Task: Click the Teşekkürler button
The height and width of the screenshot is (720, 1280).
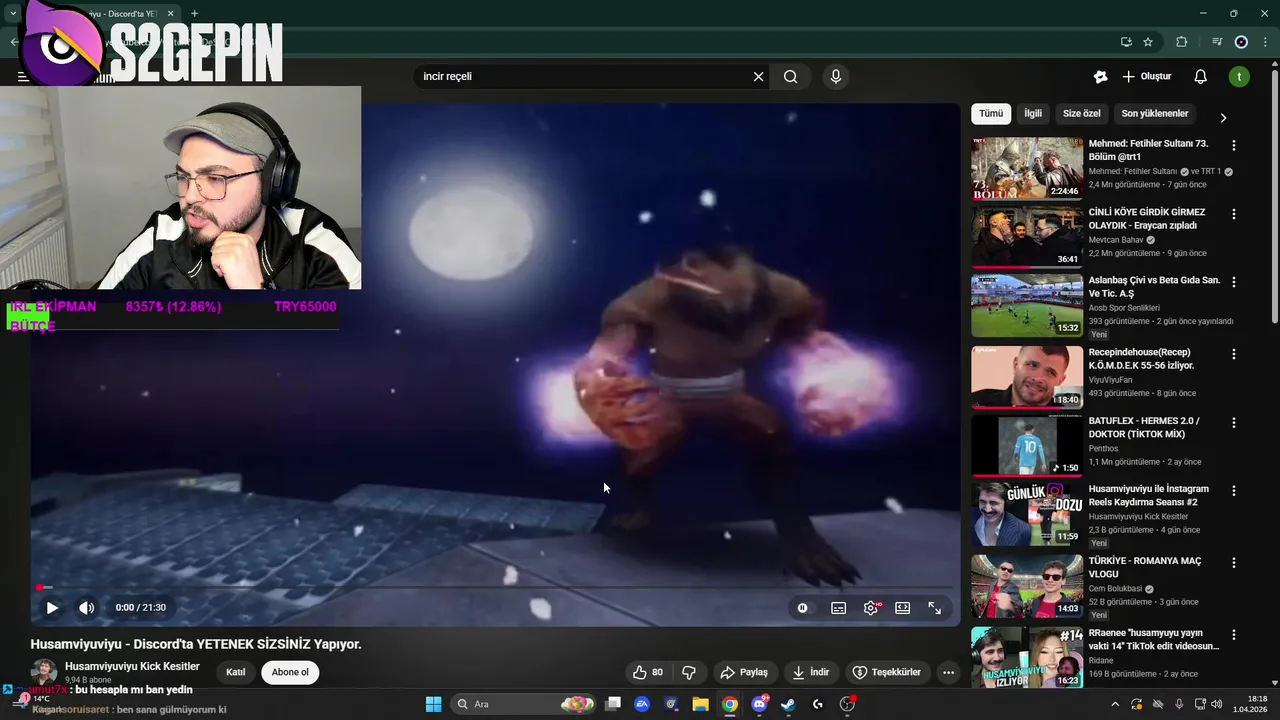Action: point(886,672)
